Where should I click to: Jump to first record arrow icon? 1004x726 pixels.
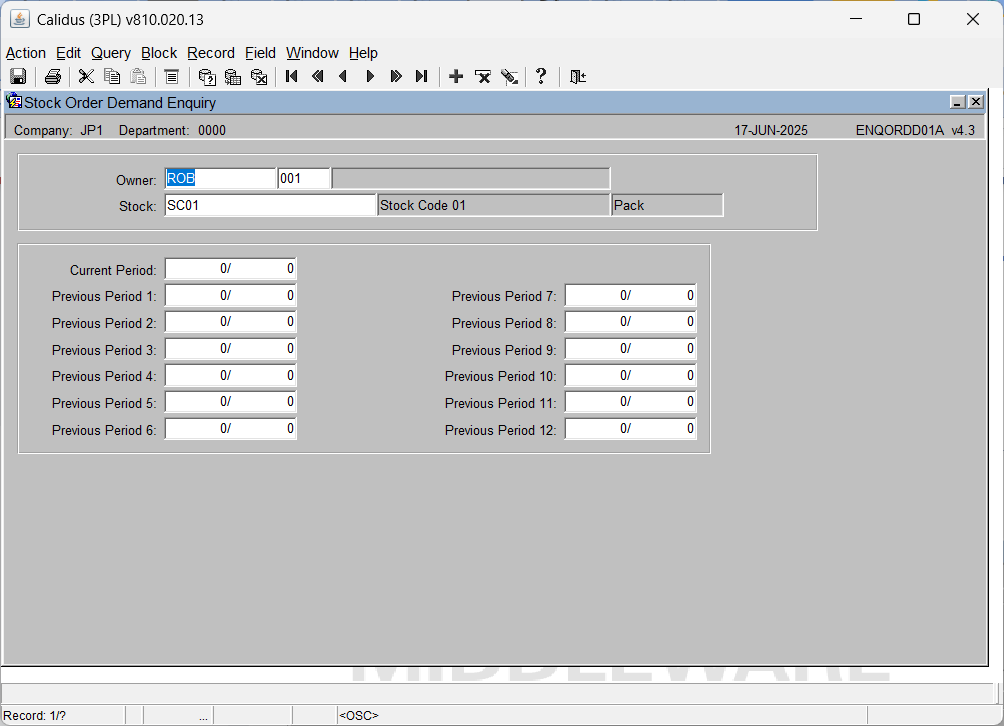click(291, 77)
